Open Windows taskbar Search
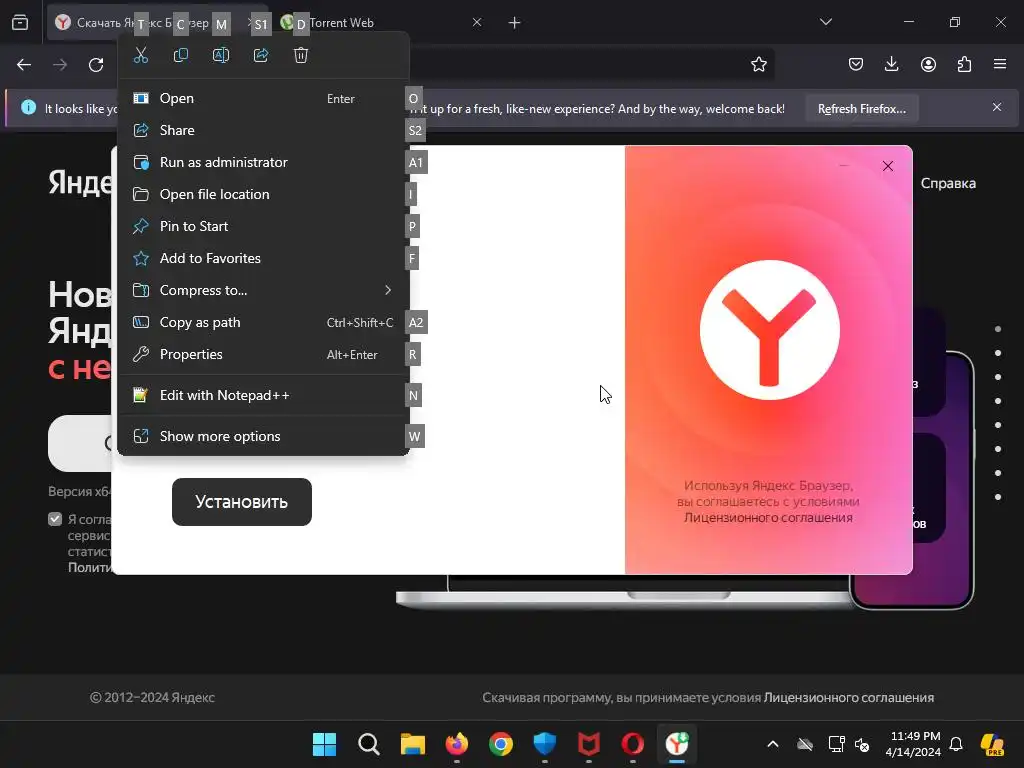1024x768 pixels. click(368, 744)
